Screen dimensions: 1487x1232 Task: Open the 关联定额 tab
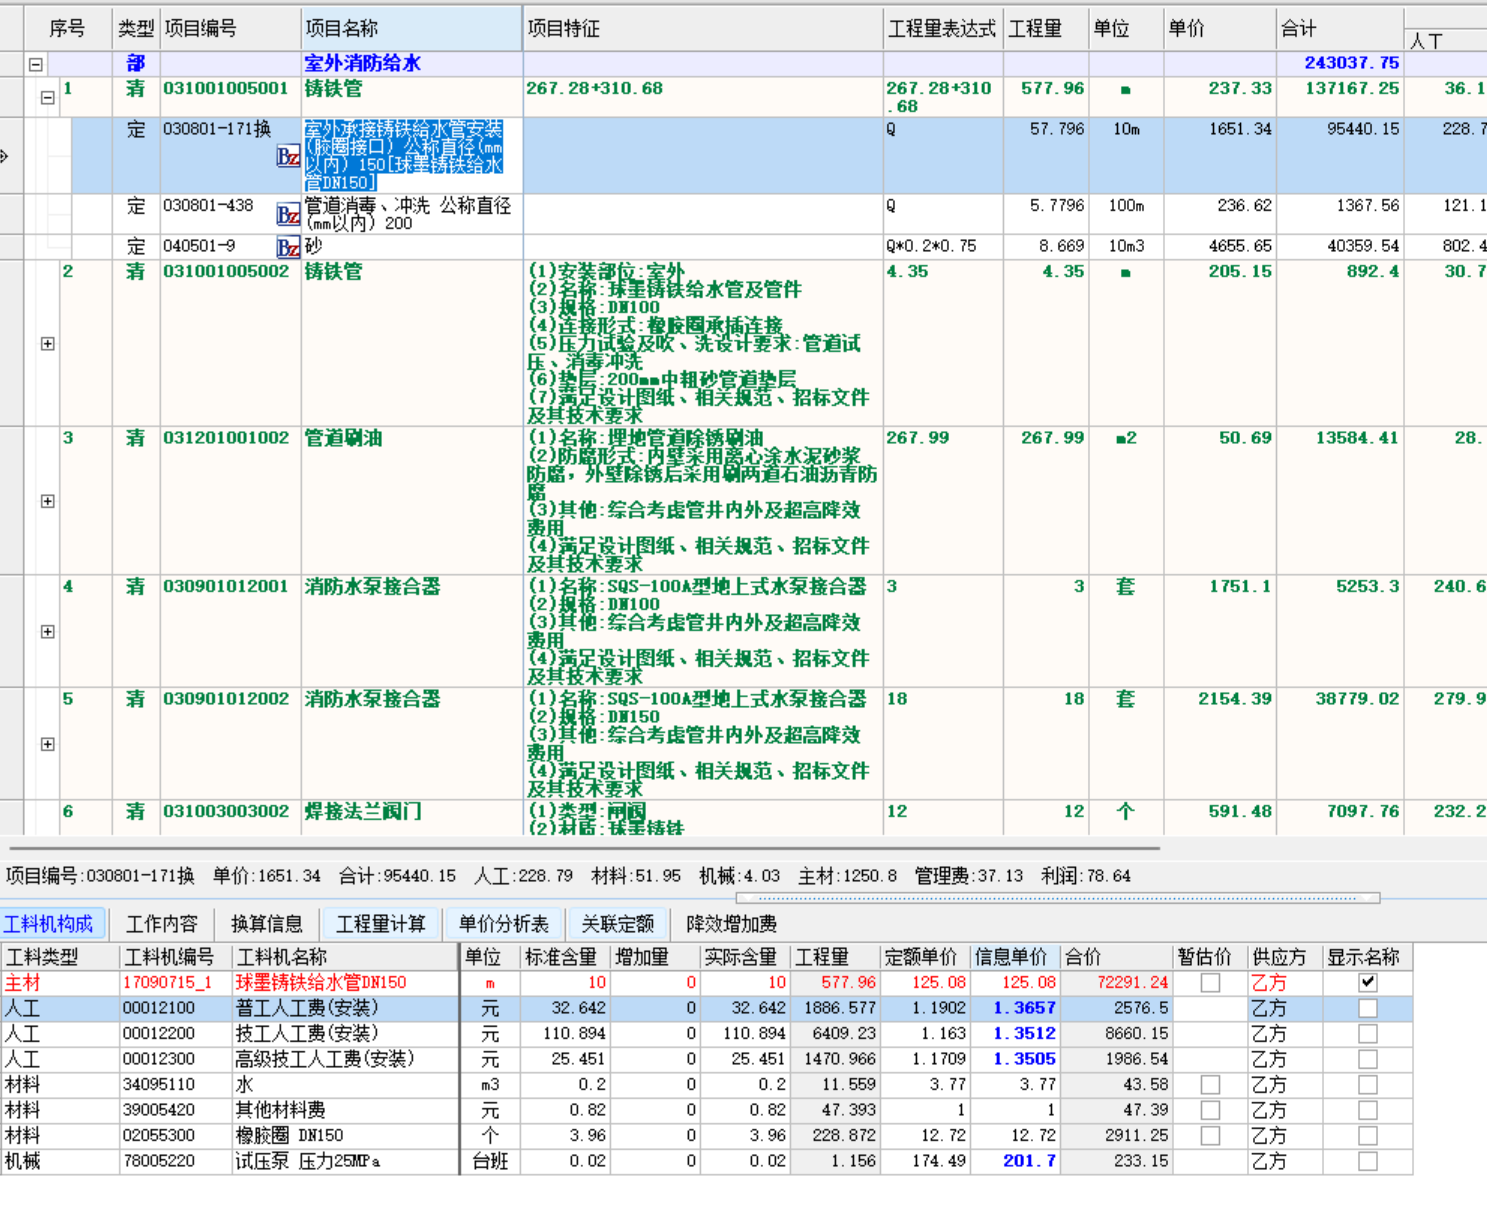point(618,923)
